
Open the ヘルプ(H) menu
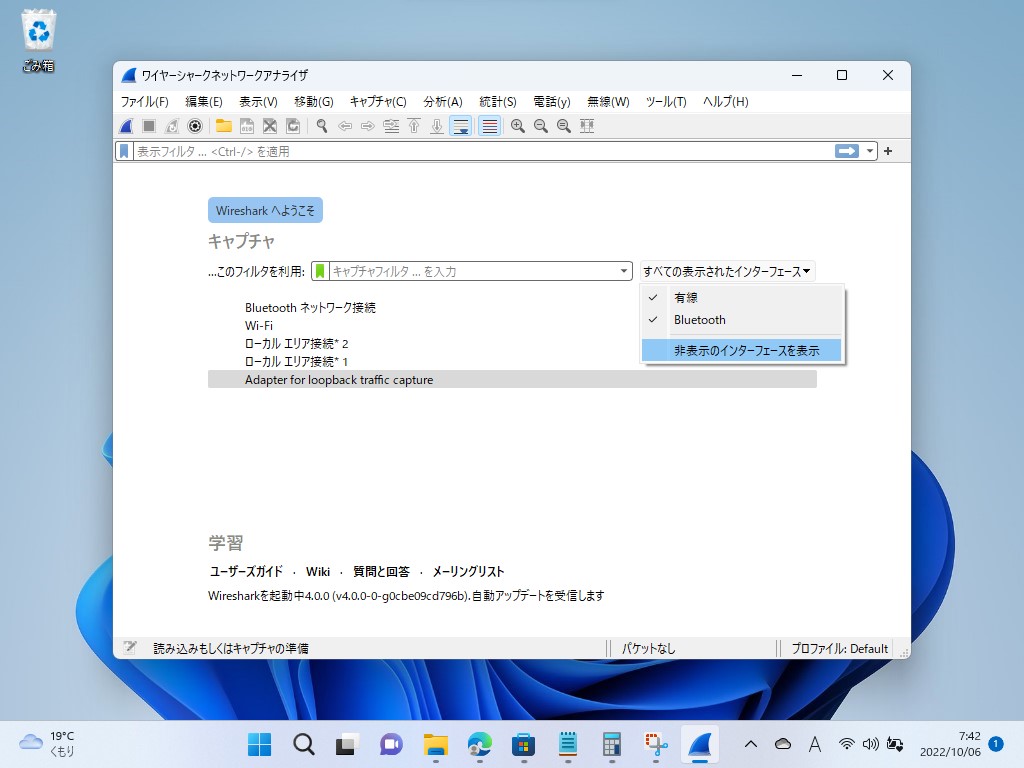coord(726,102)
